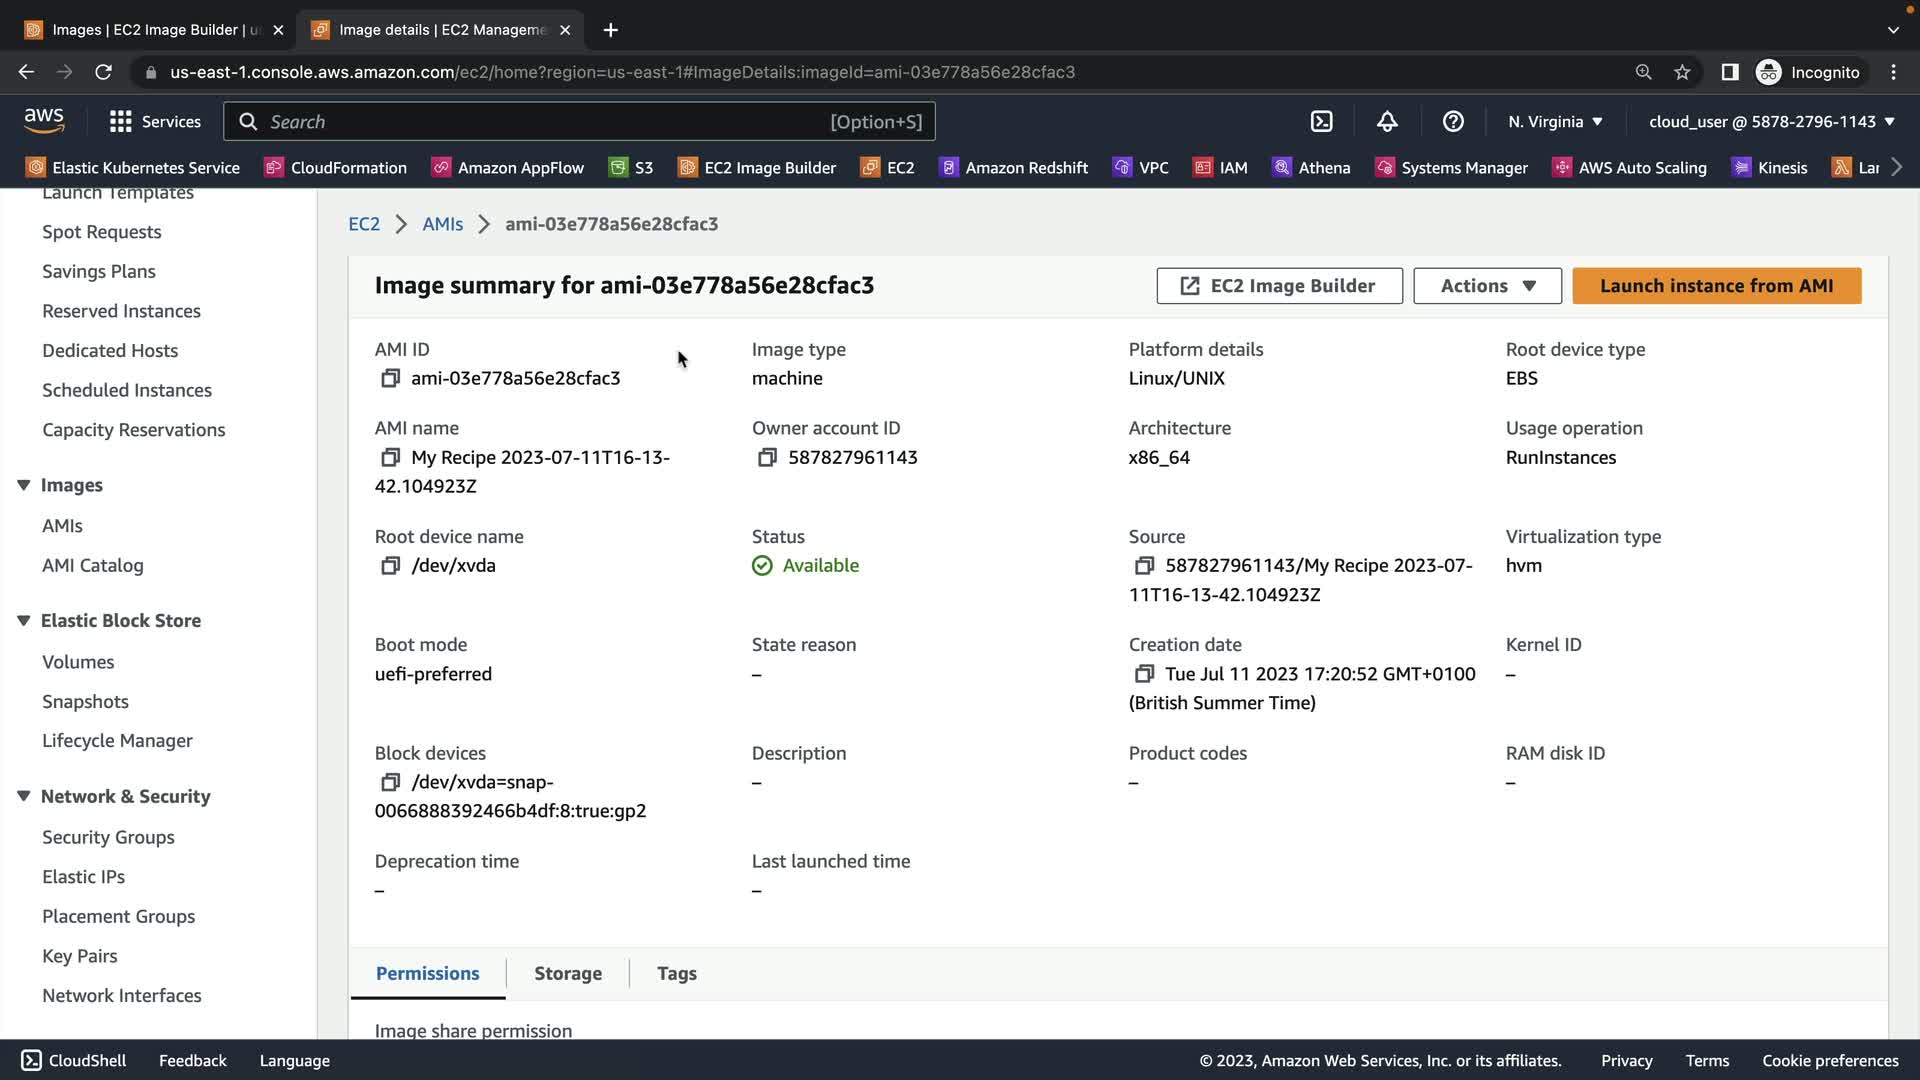Screen dimensions: 1920x1080
Task: Open the Actions dropdown
Action: [x=1487, y=286]
